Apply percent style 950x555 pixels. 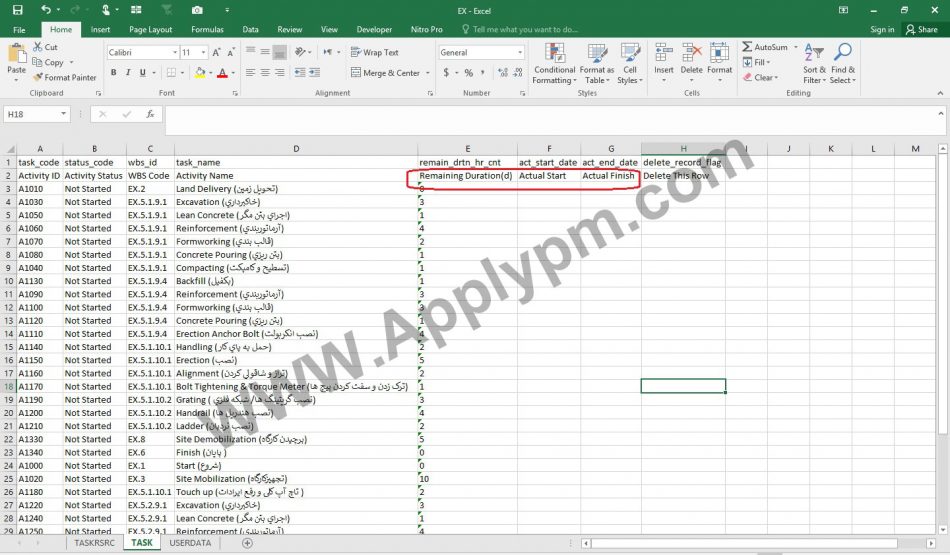coord(468,73)
